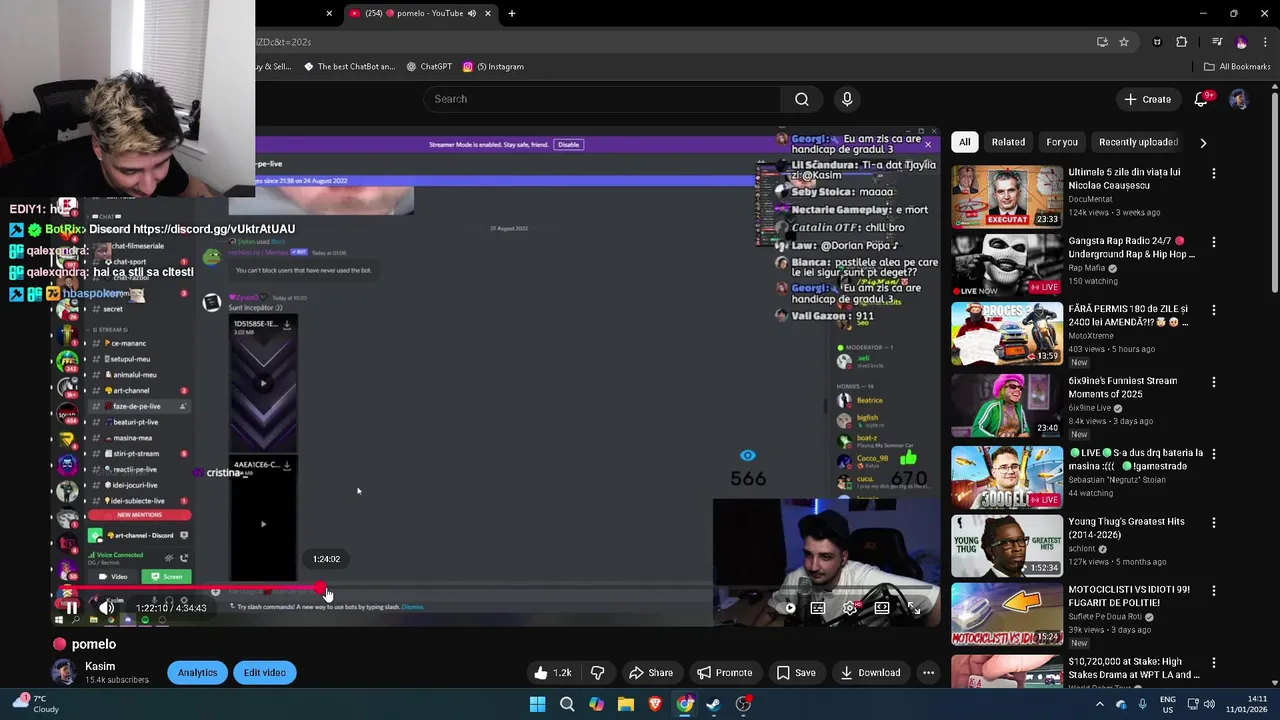Mute the tab via its speaker icon
The width and height of the screenshot is (1280, 720).
pos(471,14)
